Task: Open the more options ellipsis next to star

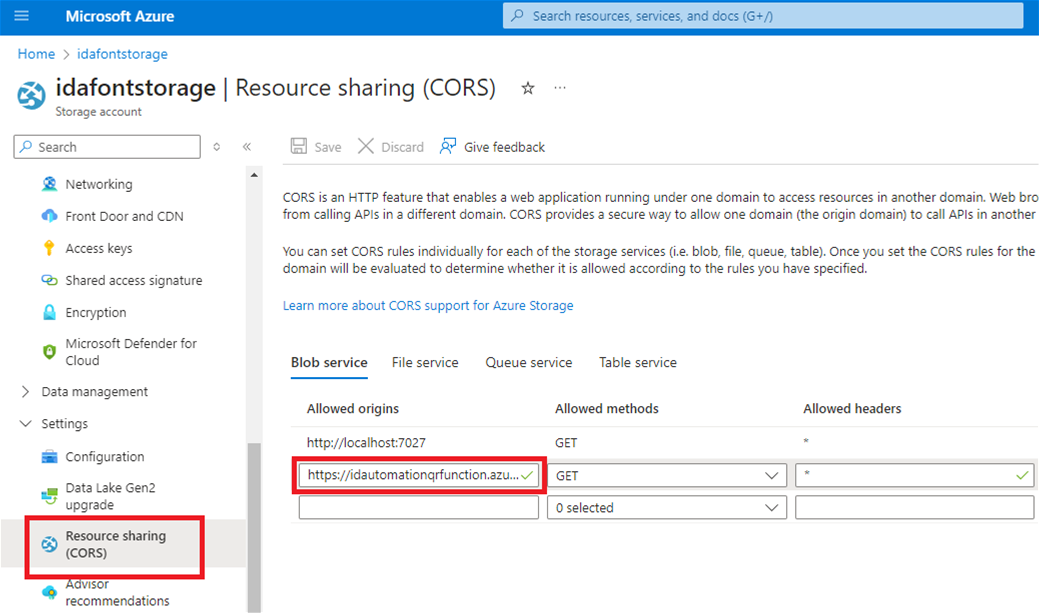Action: 560,88
